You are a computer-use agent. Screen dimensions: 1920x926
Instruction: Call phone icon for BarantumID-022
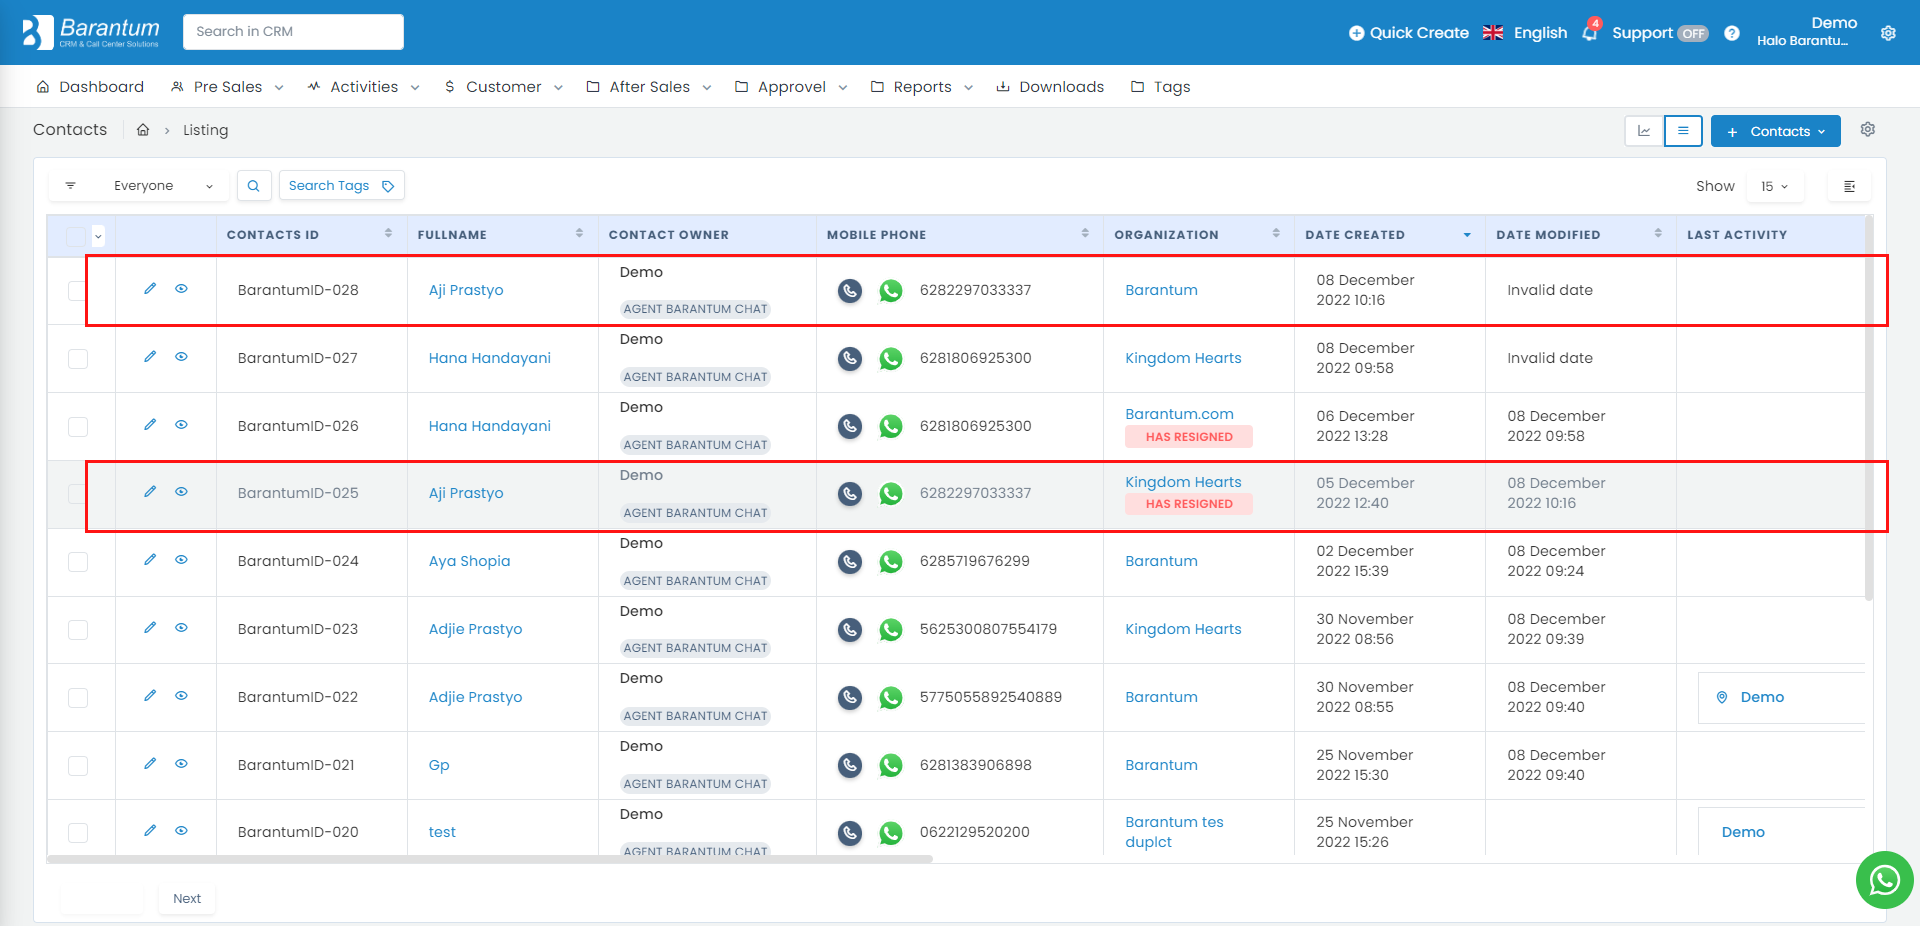pyautogui.click(x=850, y=698)
